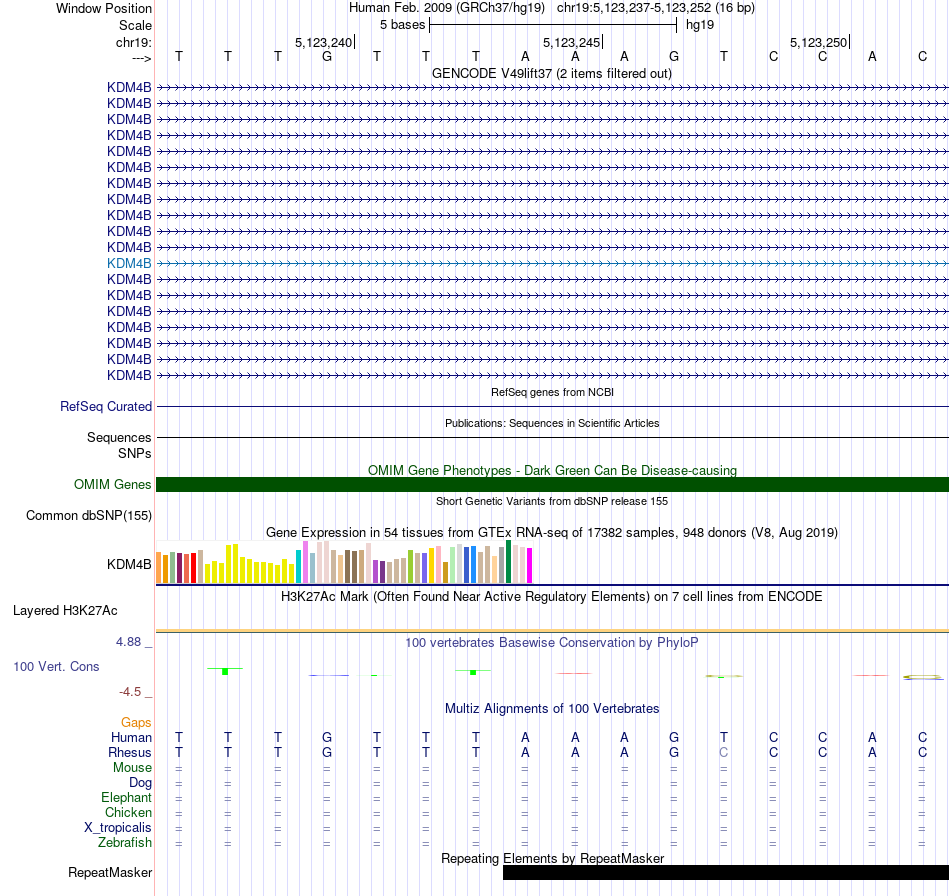Click the dark green OMIM Genes bar
This screenshot has width=950, height=896.
coord(553,485)
